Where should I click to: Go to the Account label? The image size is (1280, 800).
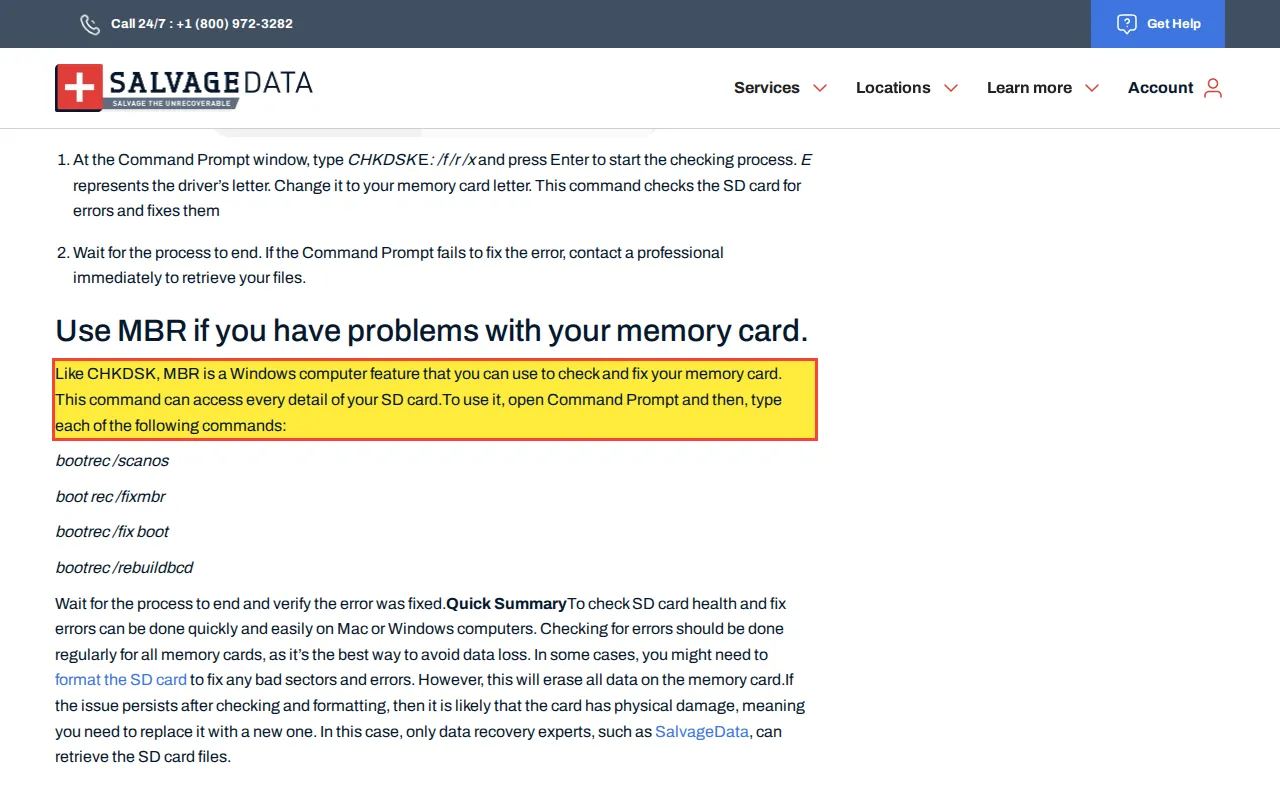click(1160, 88)
